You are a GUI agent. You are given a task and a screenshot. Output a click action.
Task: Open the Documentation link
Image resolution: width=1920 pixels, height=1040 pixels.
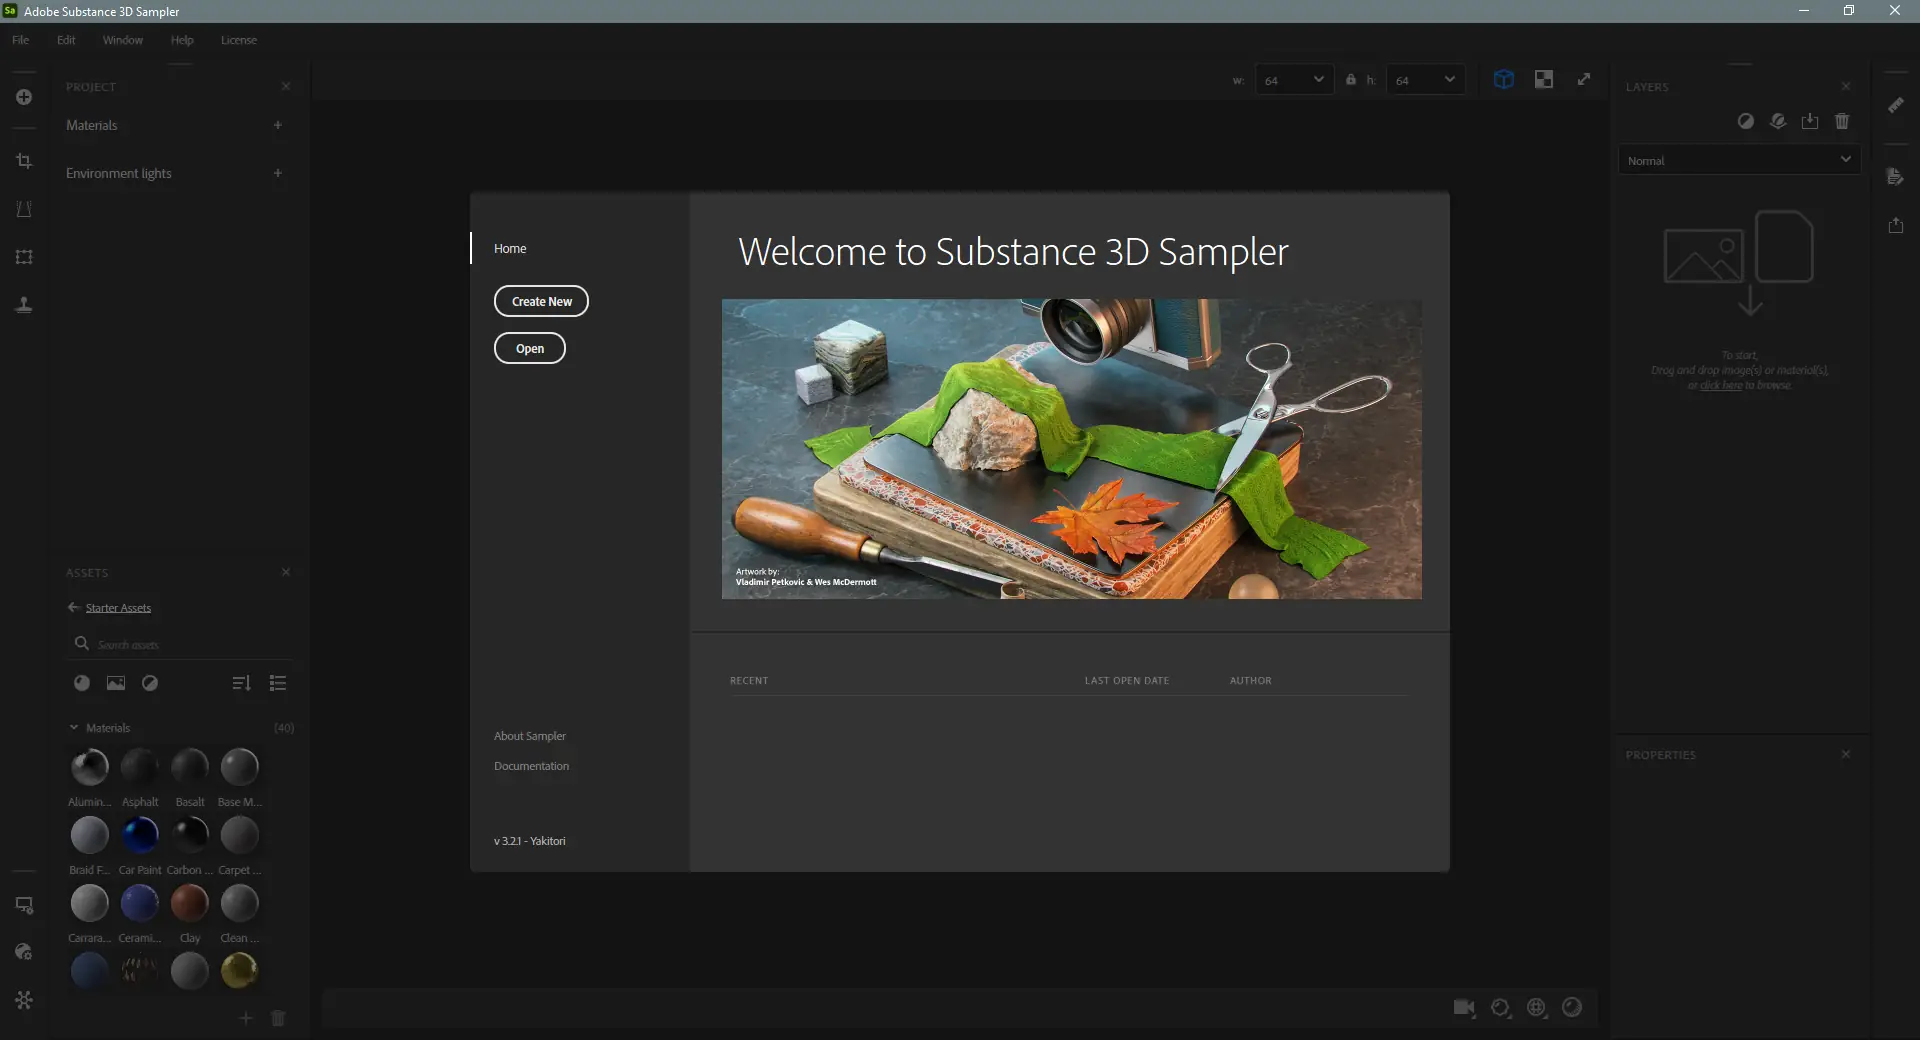click(x=531, y=766)
